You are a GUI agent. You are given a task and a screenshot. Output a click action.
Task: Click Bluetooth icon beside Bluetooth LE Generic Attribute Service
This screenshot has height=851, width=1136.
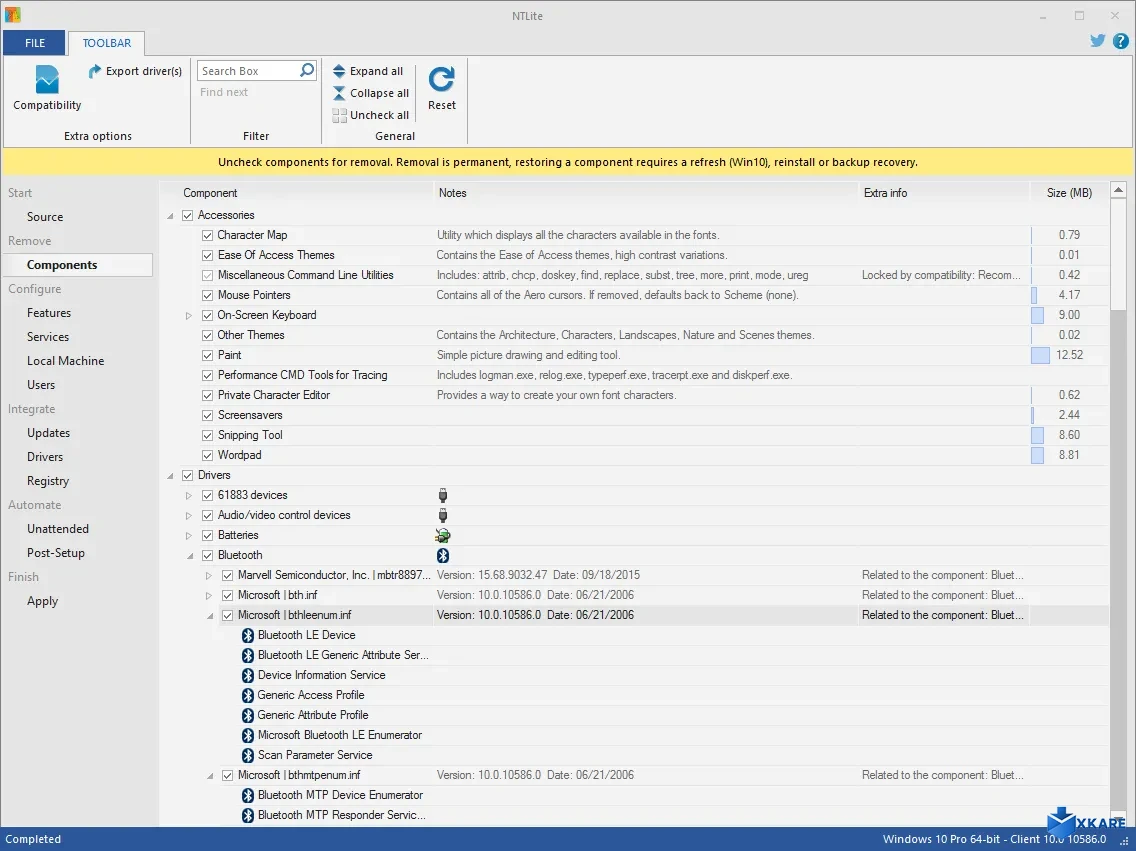coord(248,655)
